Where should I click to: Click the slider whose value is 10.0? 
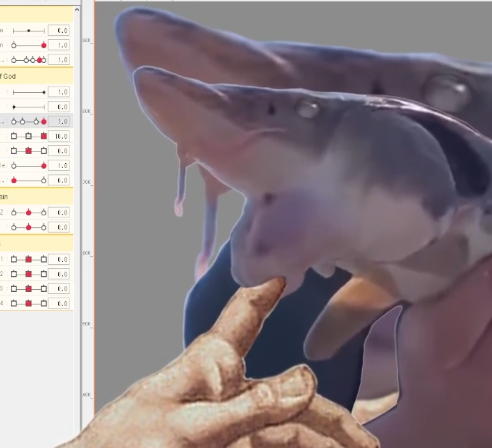tap(29, 136)
